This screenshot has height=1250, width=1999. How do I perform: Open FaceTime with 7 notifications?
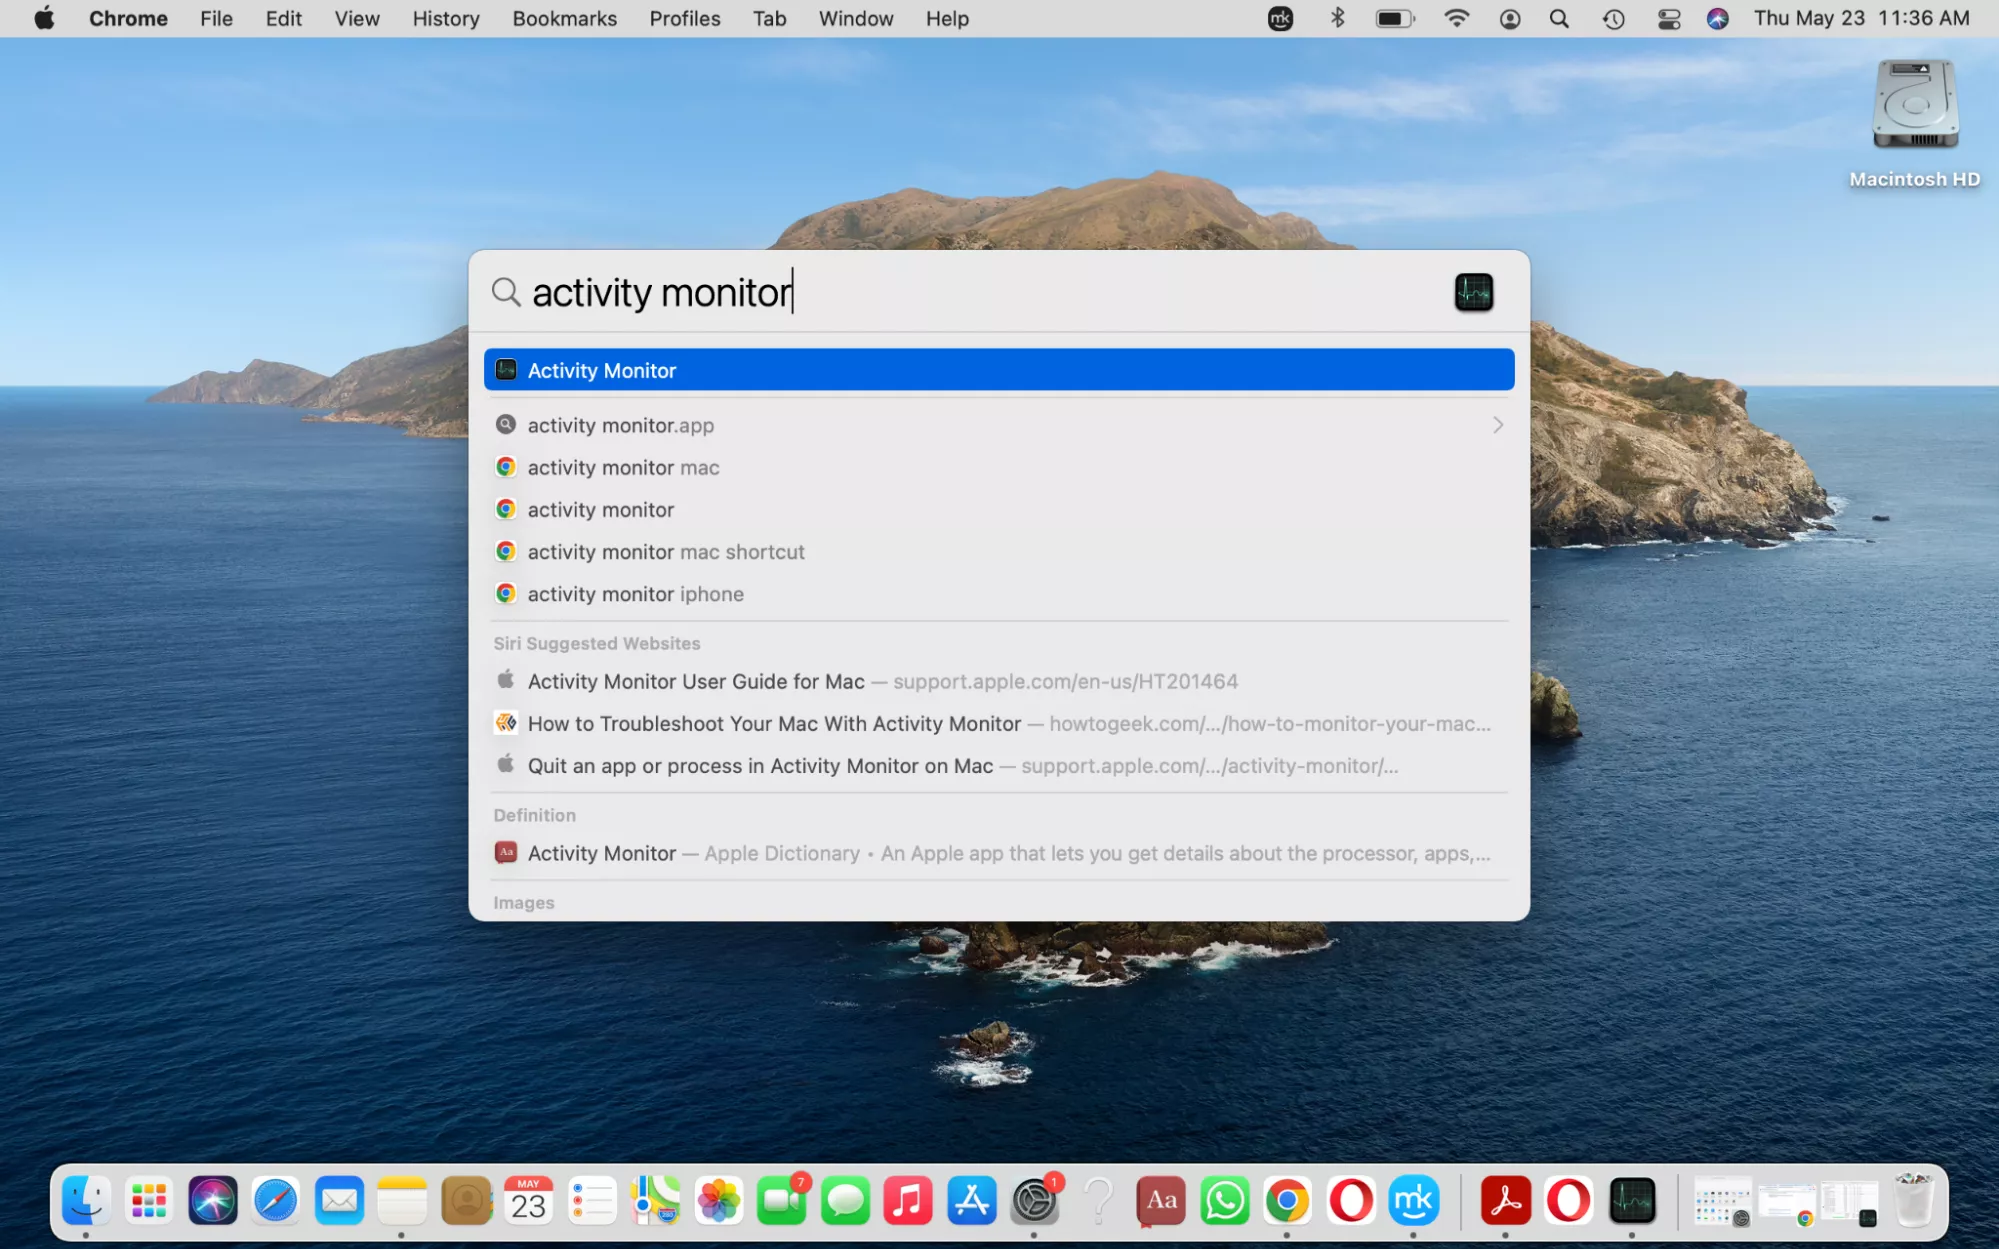coord(783,1201)
